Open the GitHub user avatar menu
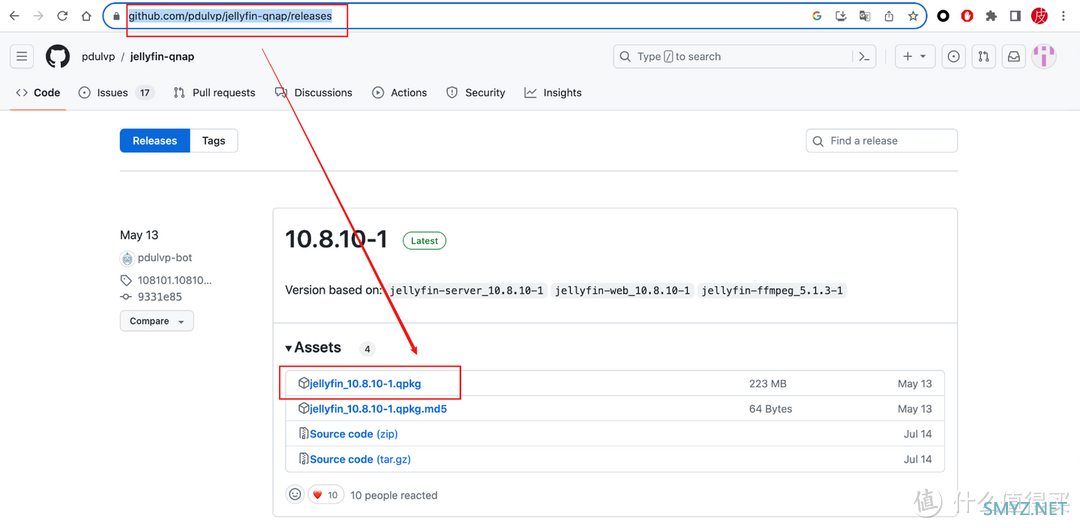1080x528 pixels. [1043, 56]
